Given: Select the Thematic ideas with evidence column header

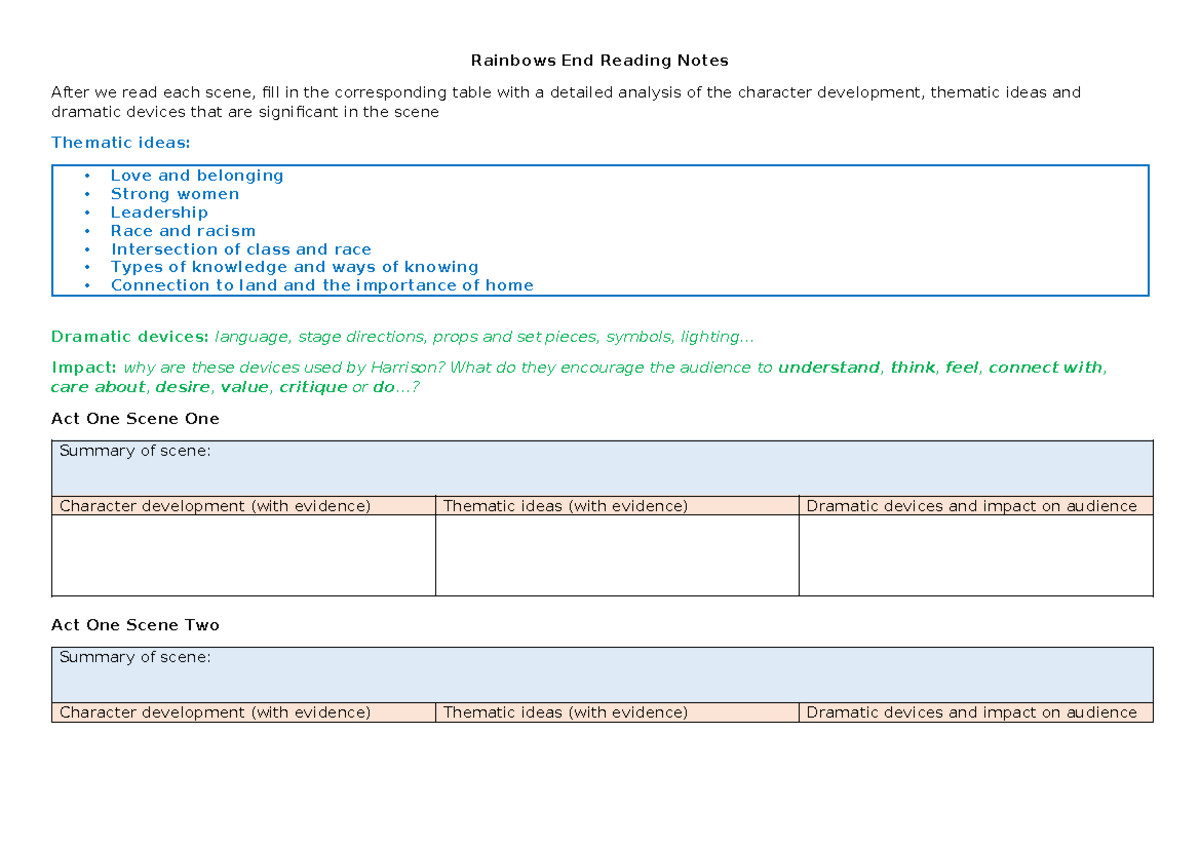Looking at the screenshot, I should point(566,506).
